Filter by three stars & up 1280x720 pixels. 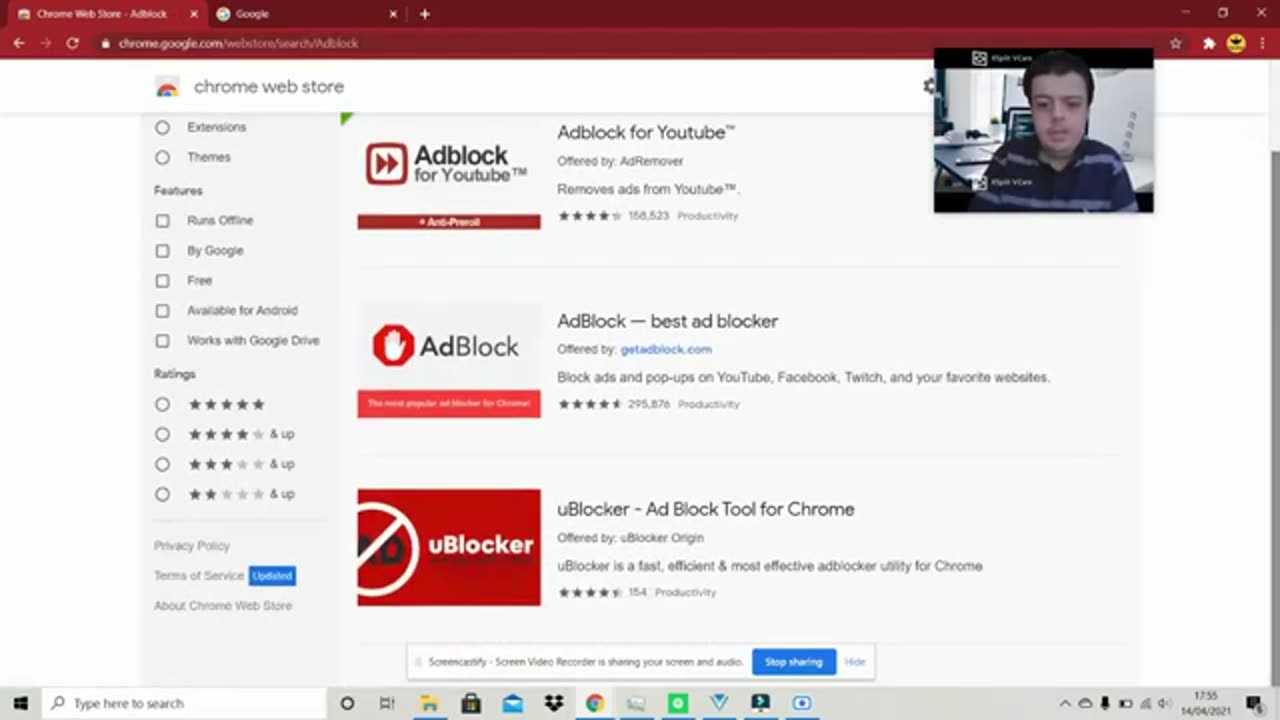[x=162, y=464]
